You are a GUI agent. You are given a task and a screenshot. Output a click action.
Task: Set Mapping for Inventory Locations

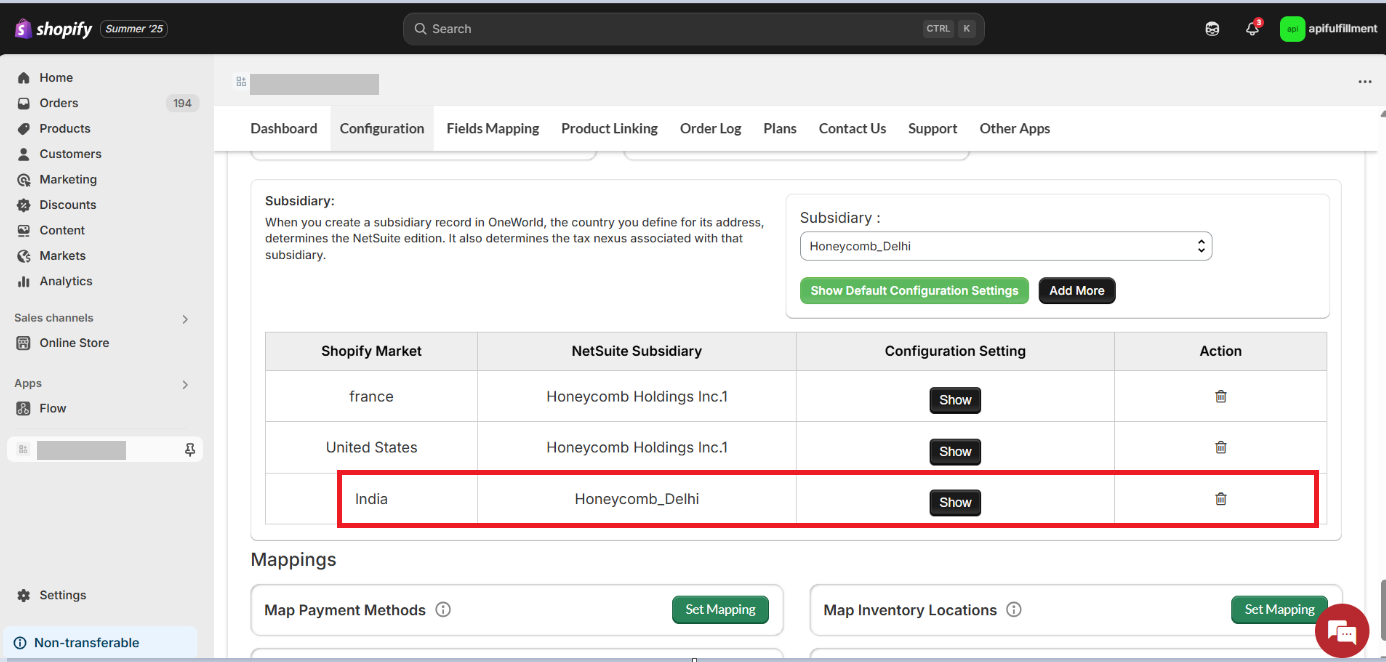[1279, 609]
